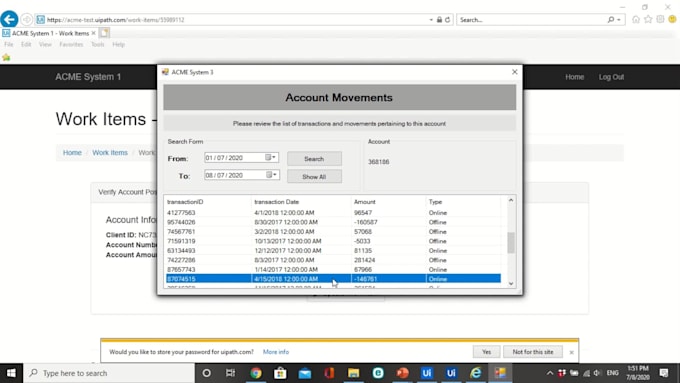Open the Work Items breadcrumb link
This screenshot has height=383, width=680.
(110, 153)
